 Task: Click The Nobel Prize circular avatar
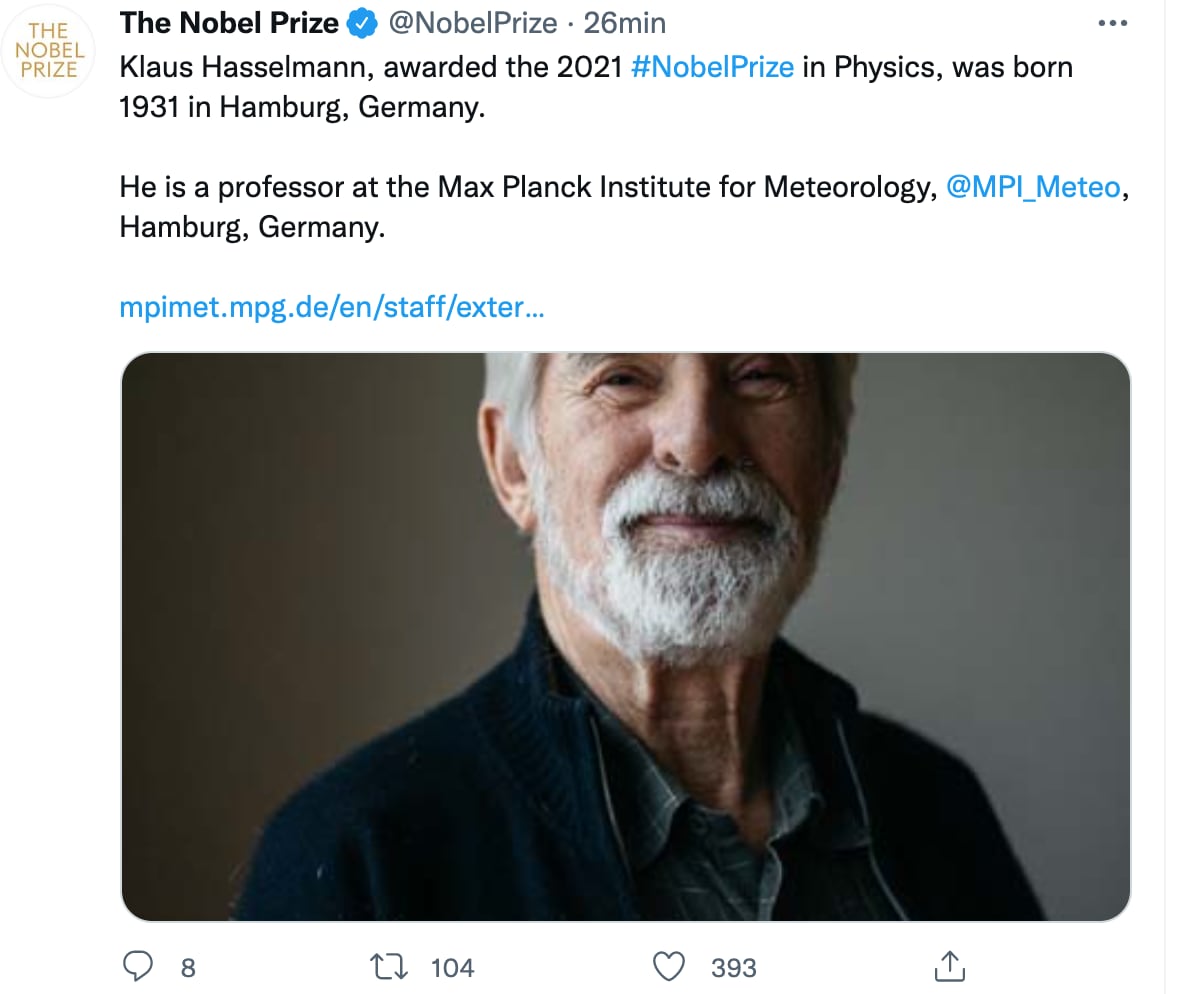click(x=48, y=50)
